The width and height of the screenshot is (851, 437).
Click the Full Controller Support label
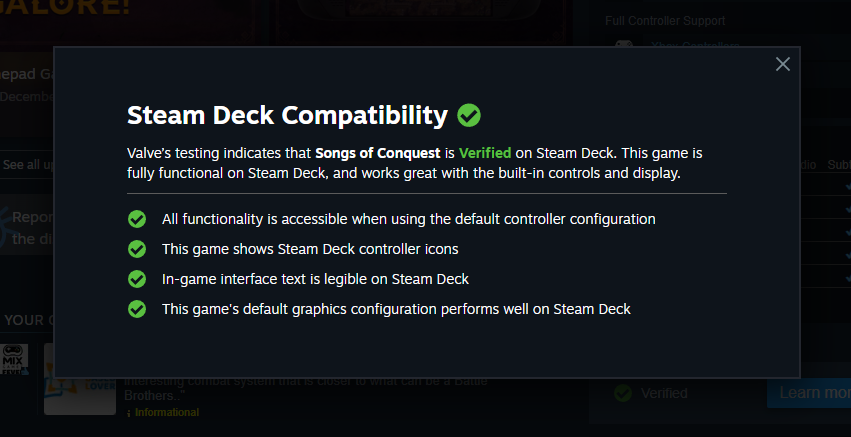pyautogui.click(x=665, y=21)
